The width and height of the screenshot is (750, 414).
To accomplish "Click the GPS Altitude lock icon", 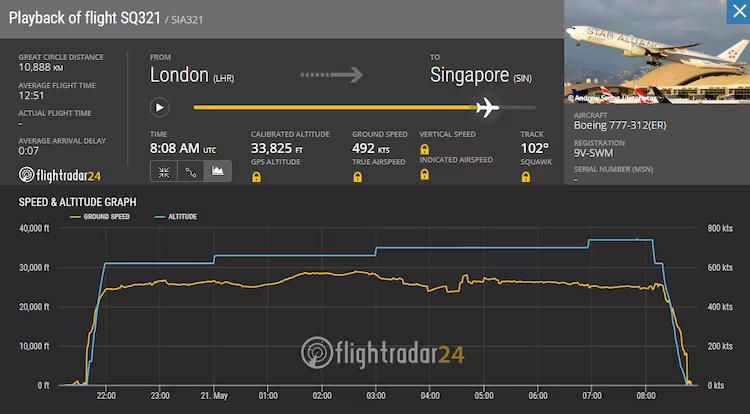I will (256, 177).
